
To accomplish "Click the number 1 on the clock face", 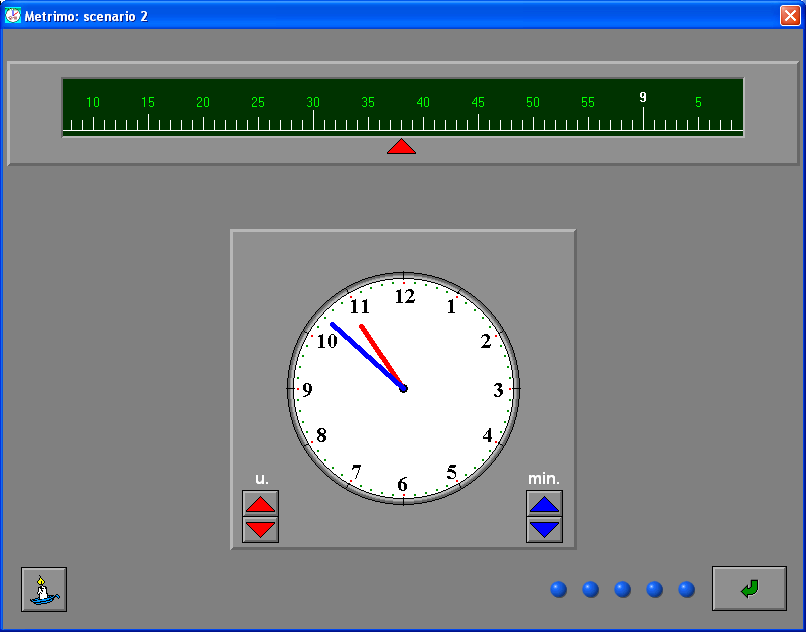I will click(451, 307).
